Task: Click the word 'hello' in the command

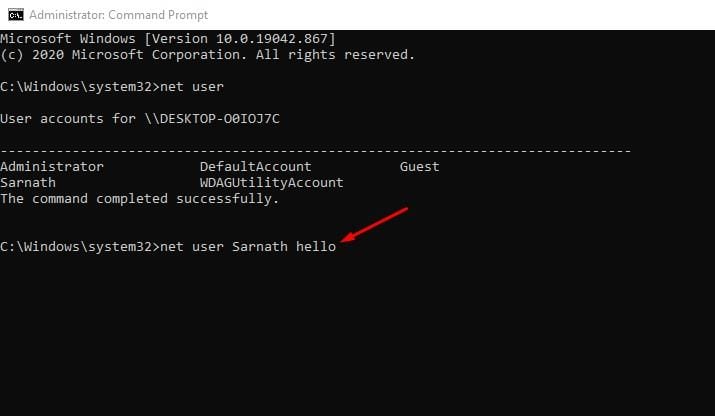Action: coord(316,246)
